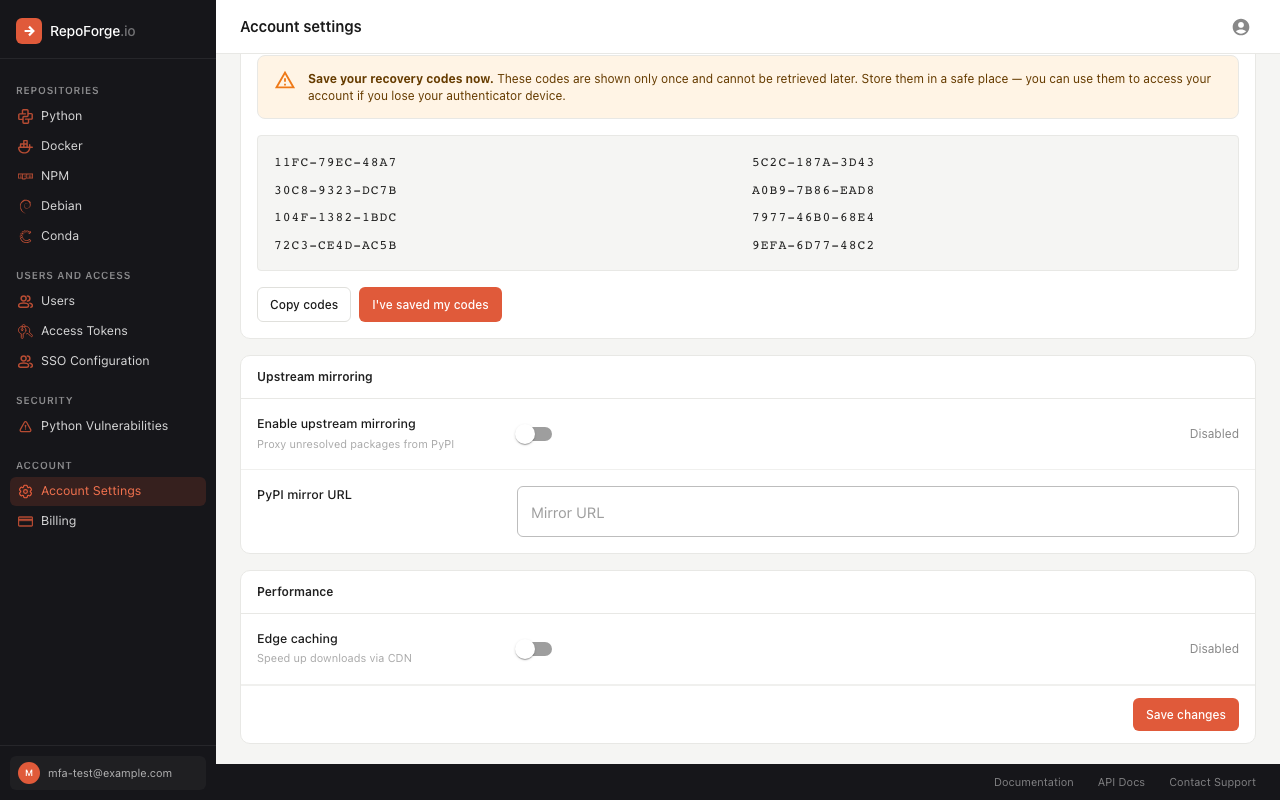Open the API Docs link
This screenshot has height=800, width=1280.
coord(1121,782)
